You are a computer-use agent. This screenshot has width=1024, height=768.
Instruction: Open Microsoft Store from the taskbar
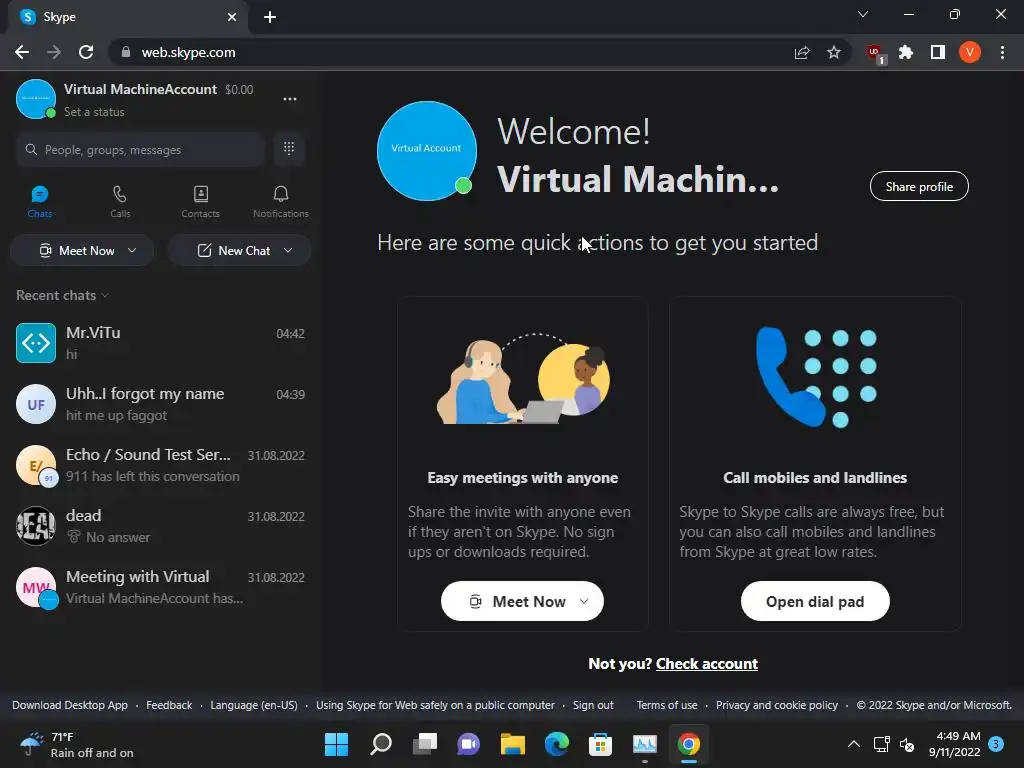(601, 744)
